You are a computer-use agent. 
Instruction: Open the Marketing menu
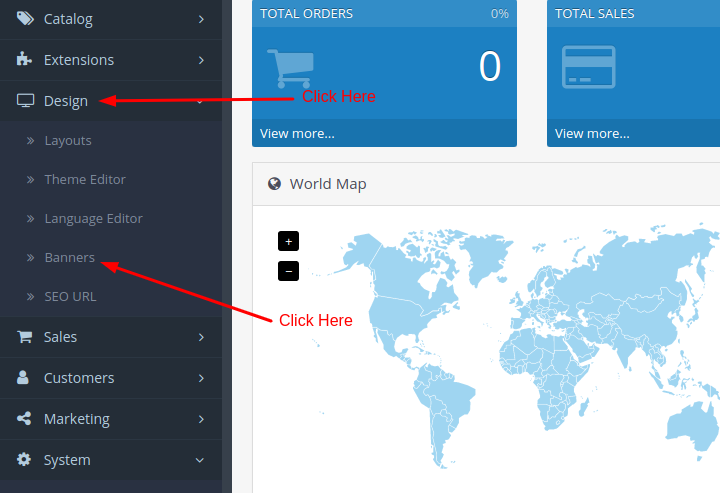click(111, 419)
